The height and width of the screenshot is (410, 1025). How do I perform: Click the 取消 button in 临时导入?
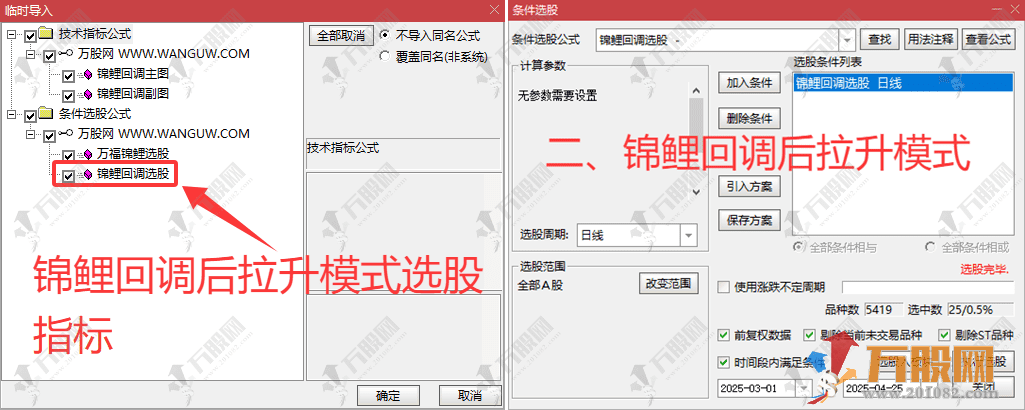[x=470, y=395]
